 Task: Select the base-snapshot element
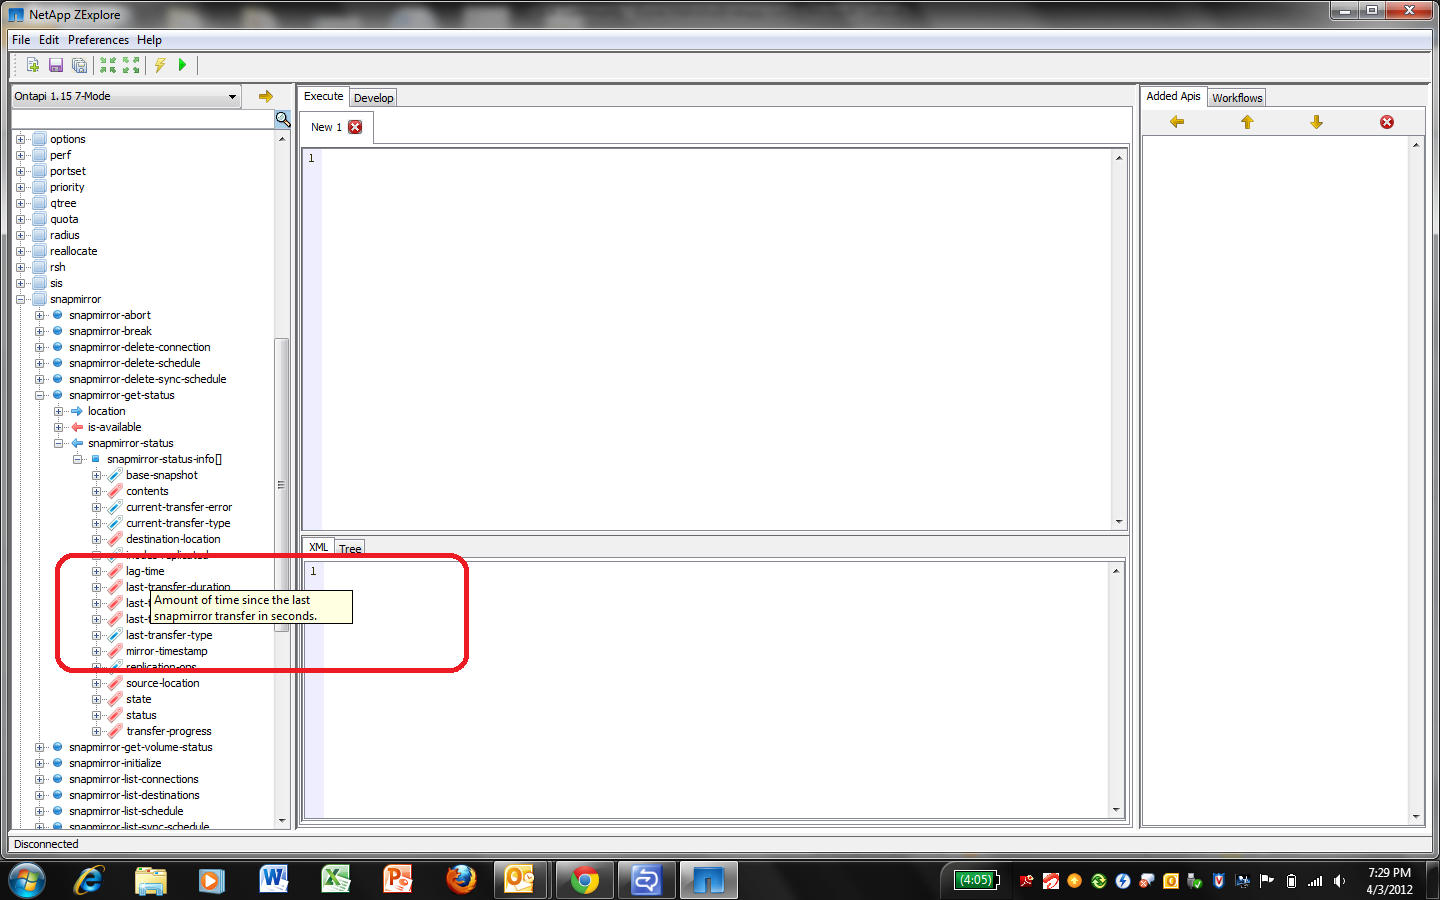[162, 475]
